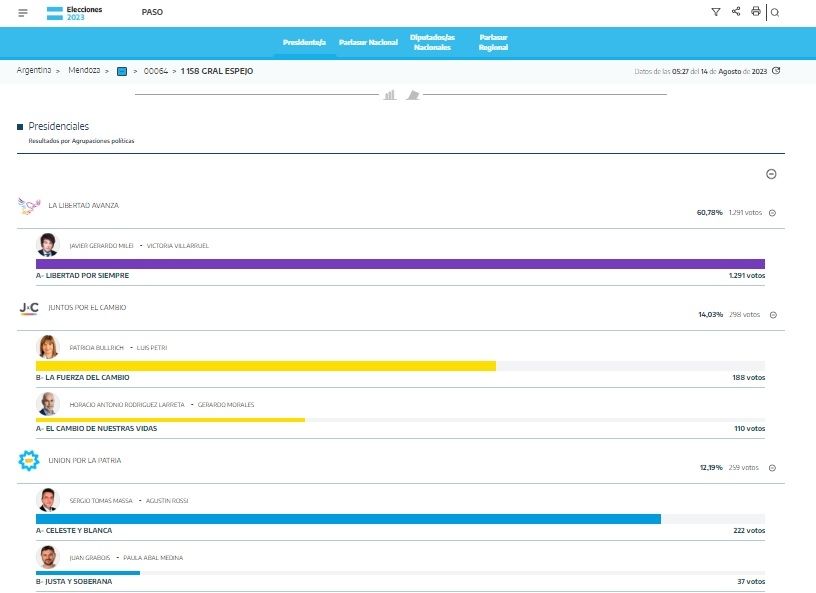Switch to map view icon
Screen dimensions: 816x593
click(412, 95)
